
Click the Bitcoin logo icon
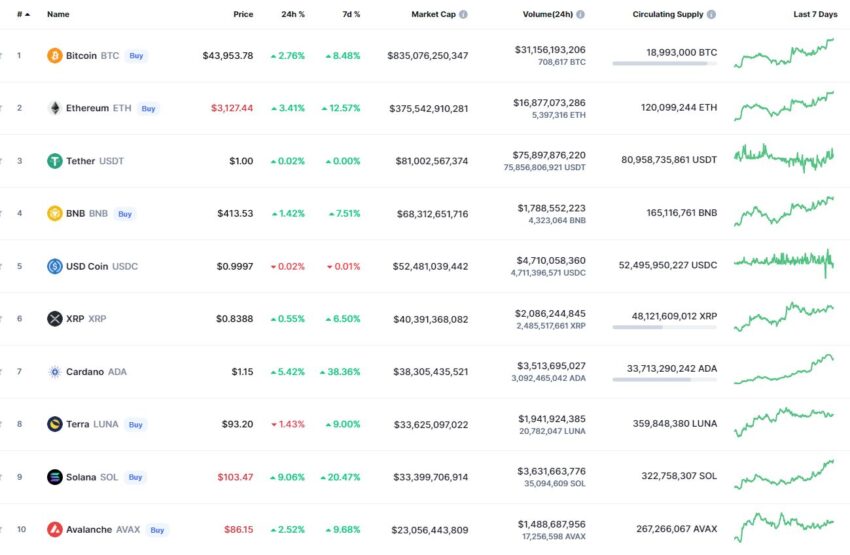click(x=55, y=55)
